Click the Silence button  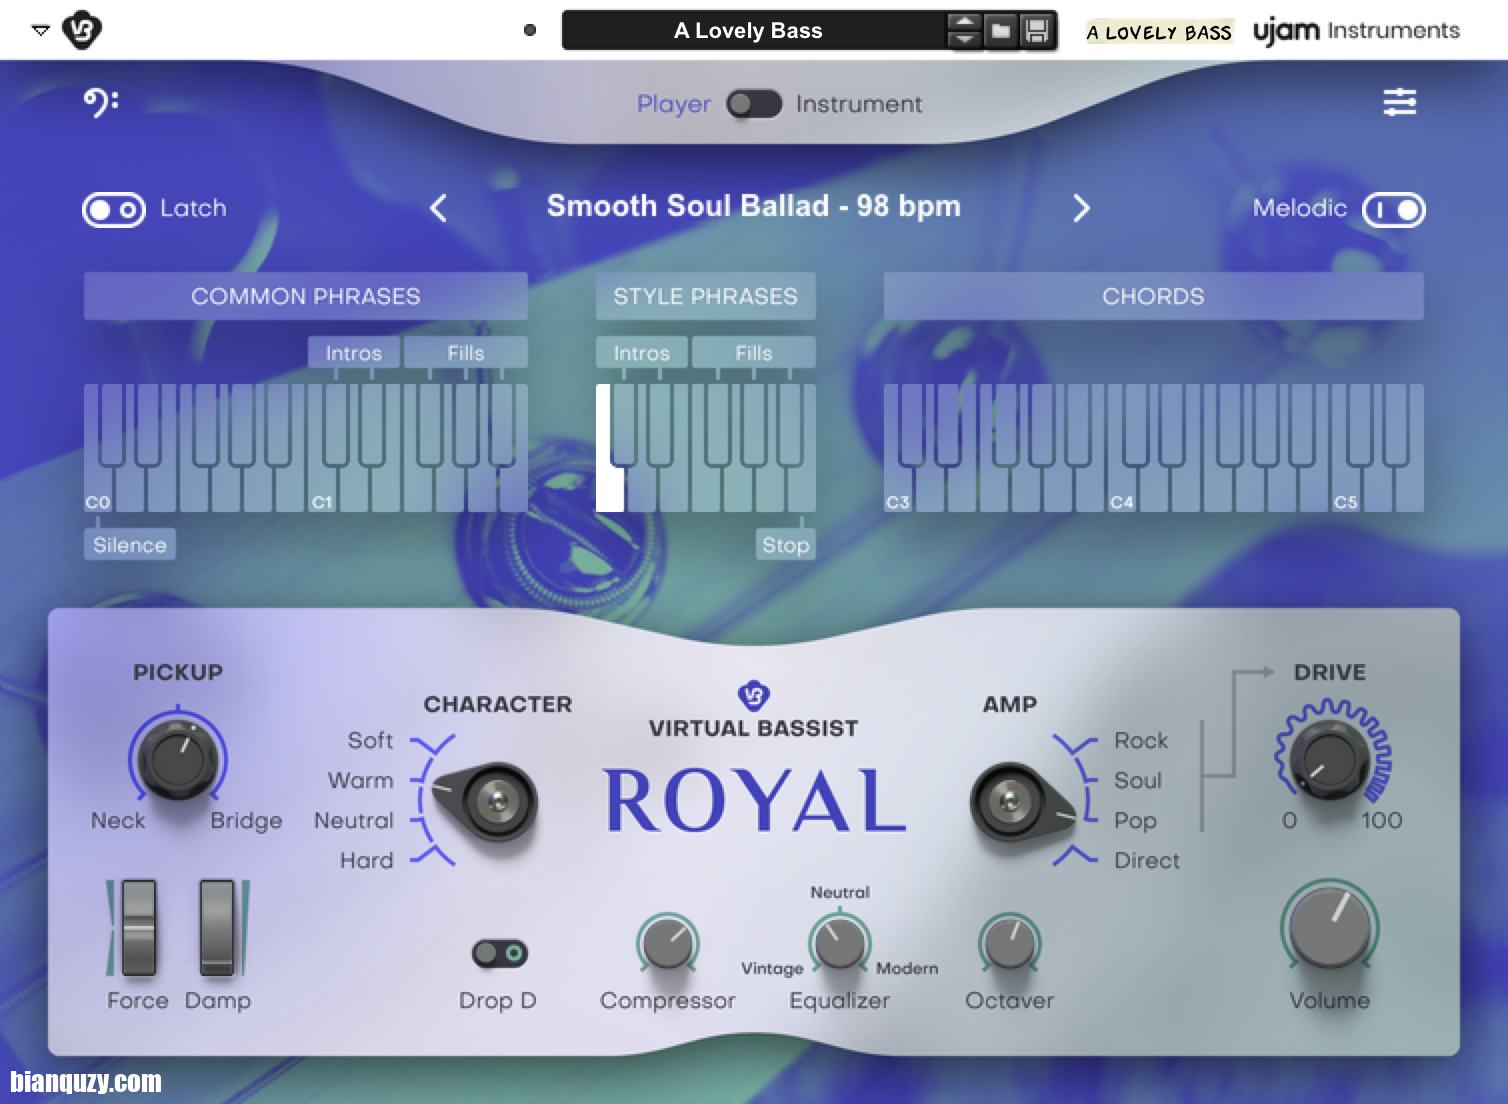pyautogui.click(x=130, y=545)
